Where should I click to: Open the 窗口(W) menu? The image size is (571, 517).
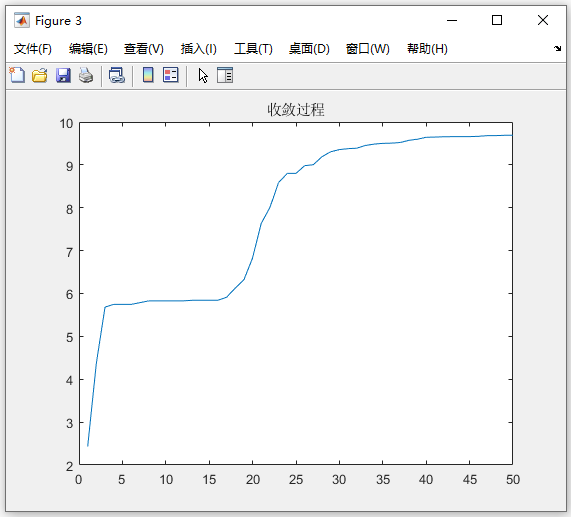click(x=367, y=49)
